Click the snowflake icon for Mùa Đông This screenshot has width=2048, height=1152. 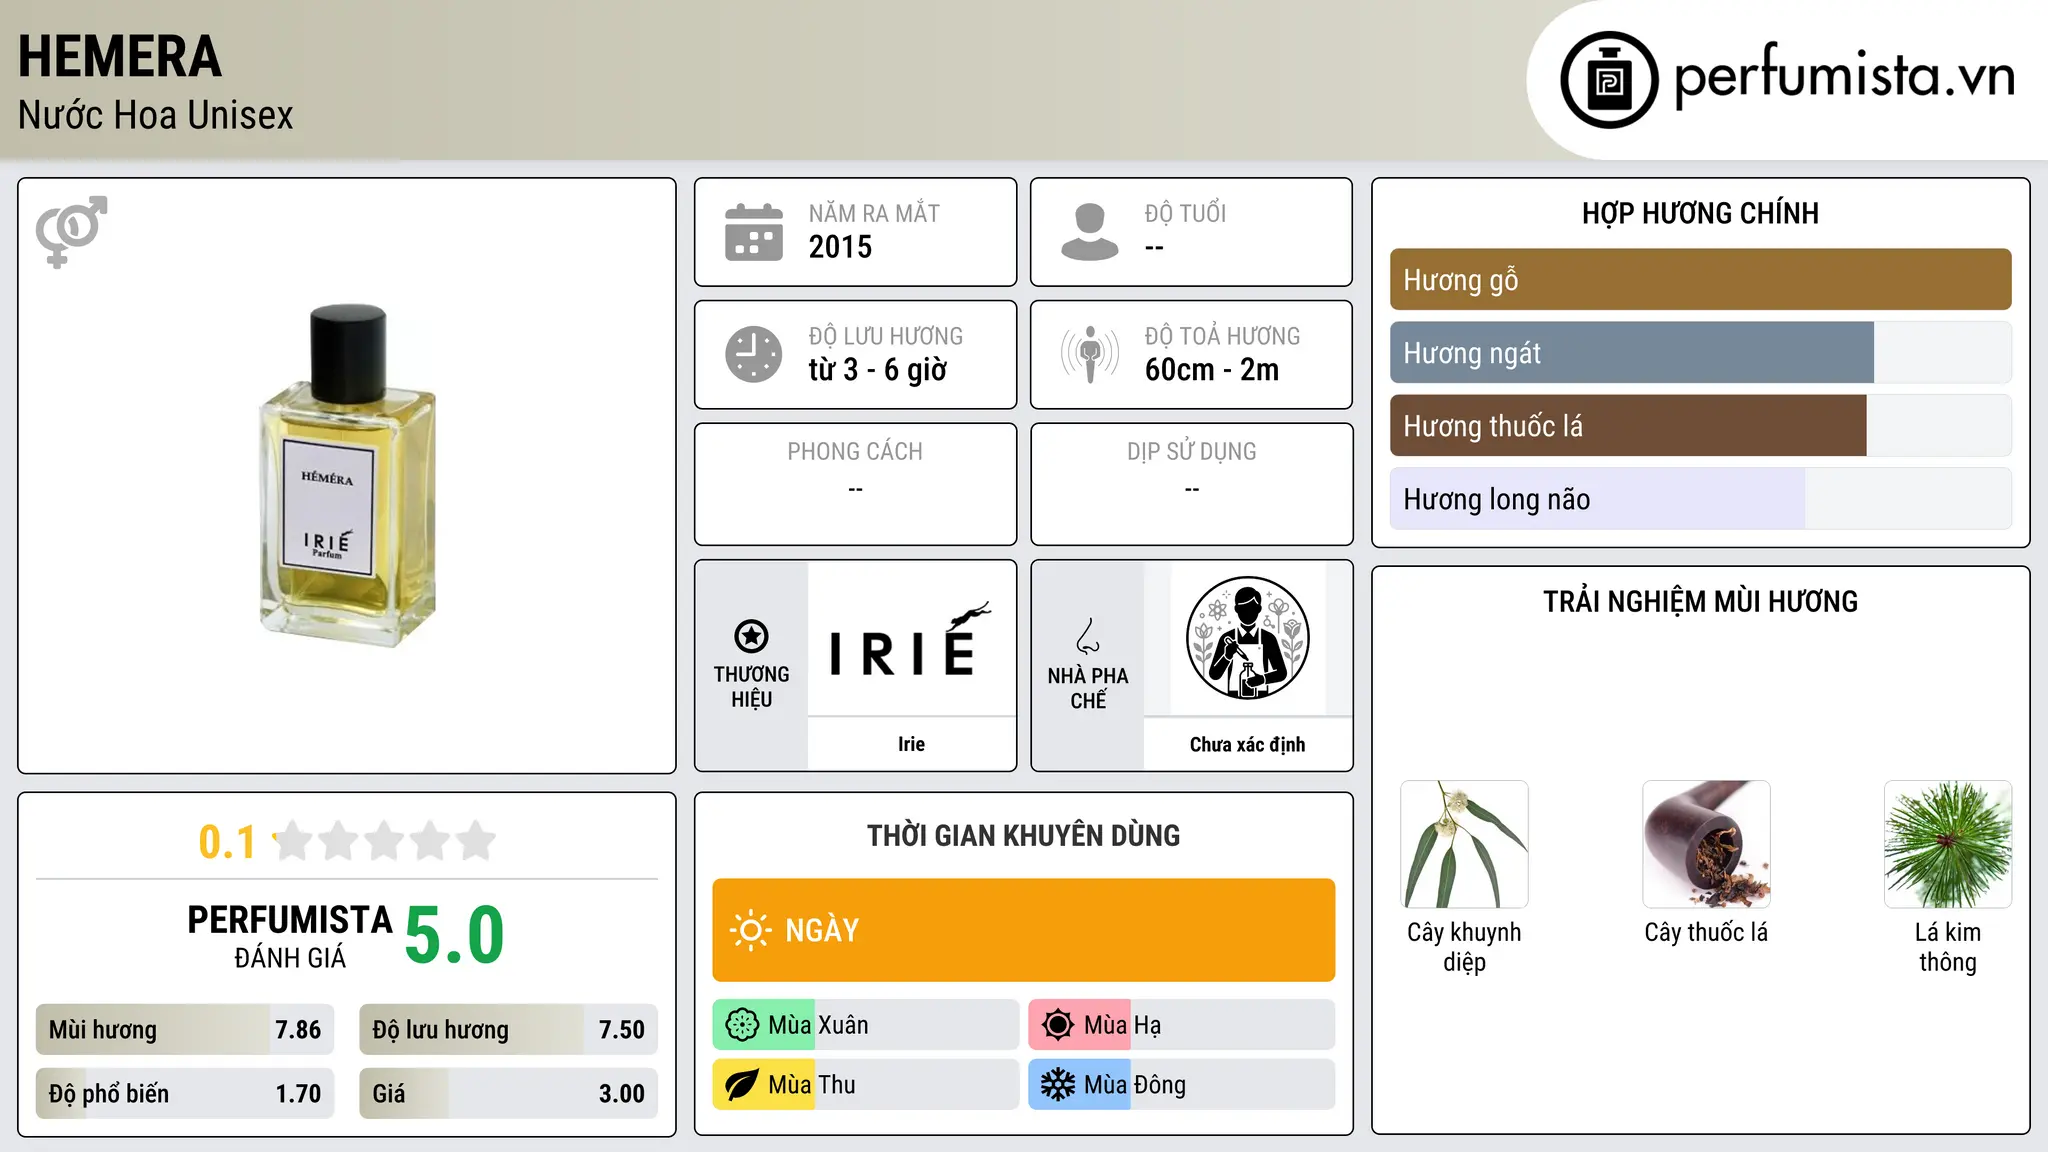(1058, 1085)
